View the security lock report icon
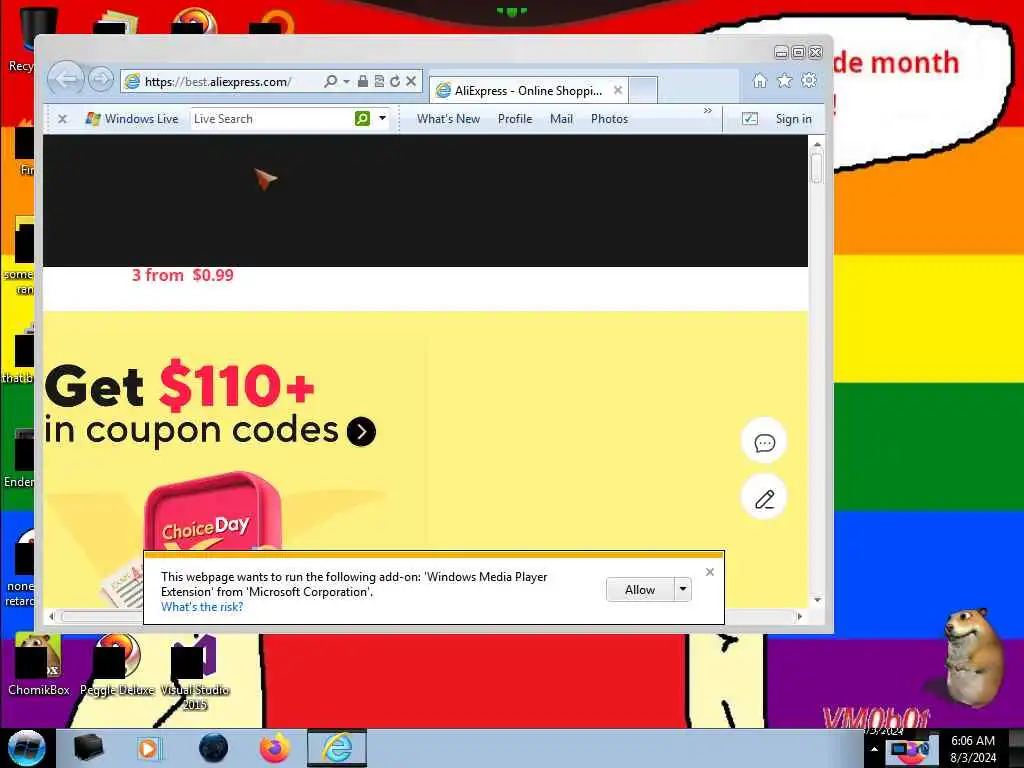Image resolution: width=1024 pixels, height=768 pixels. [362, 81]
